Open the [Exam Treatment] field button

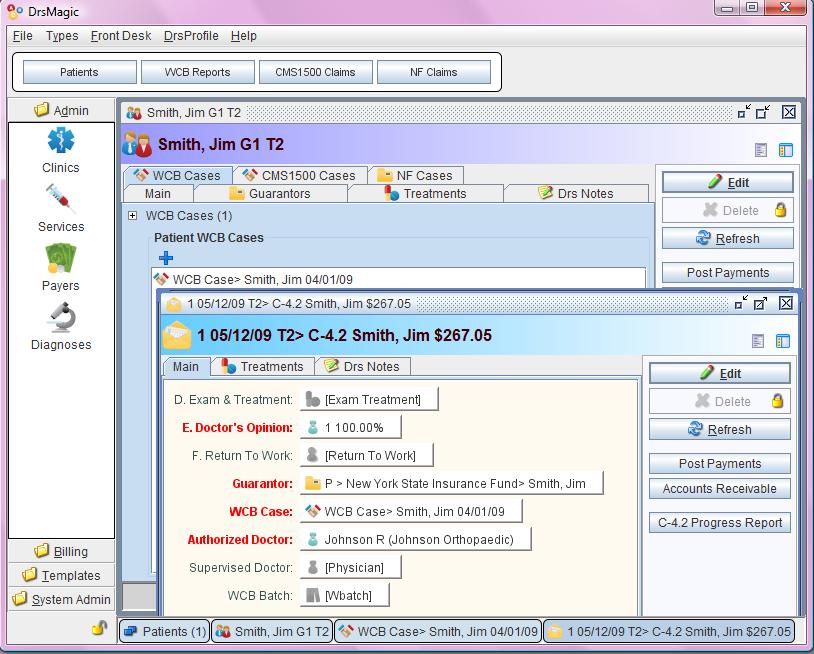[x=369, y=399]
